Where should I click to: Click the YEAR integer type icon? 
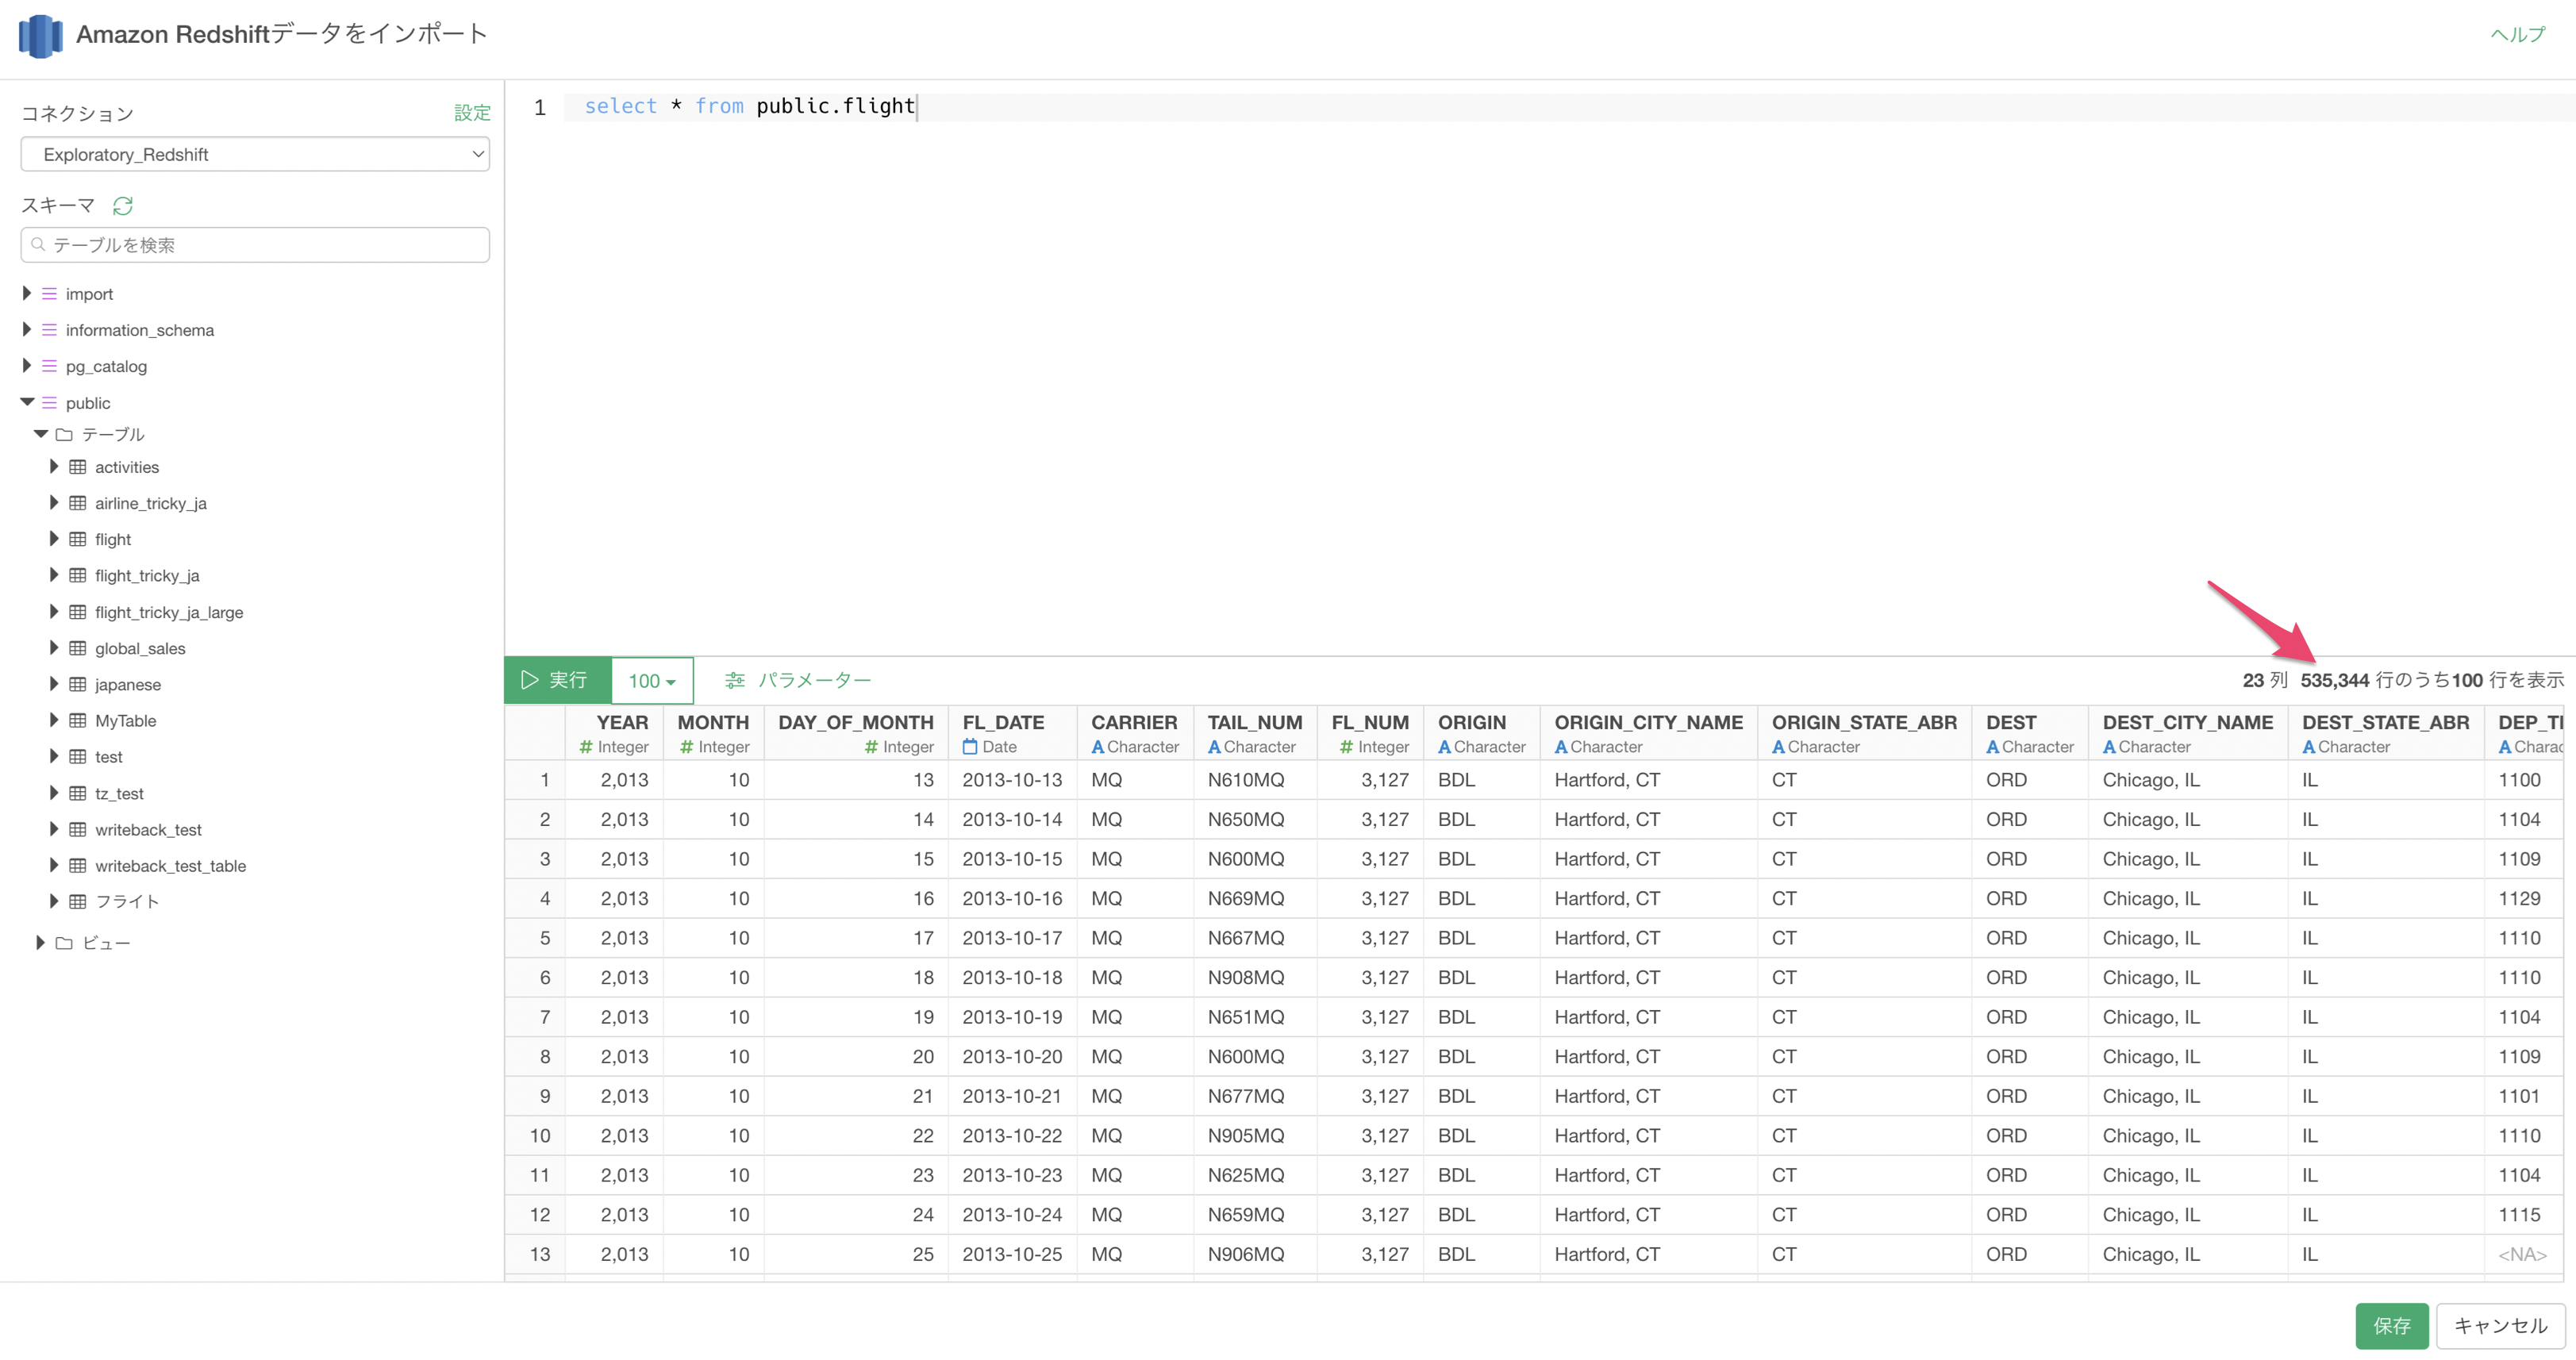coord(586,747)
